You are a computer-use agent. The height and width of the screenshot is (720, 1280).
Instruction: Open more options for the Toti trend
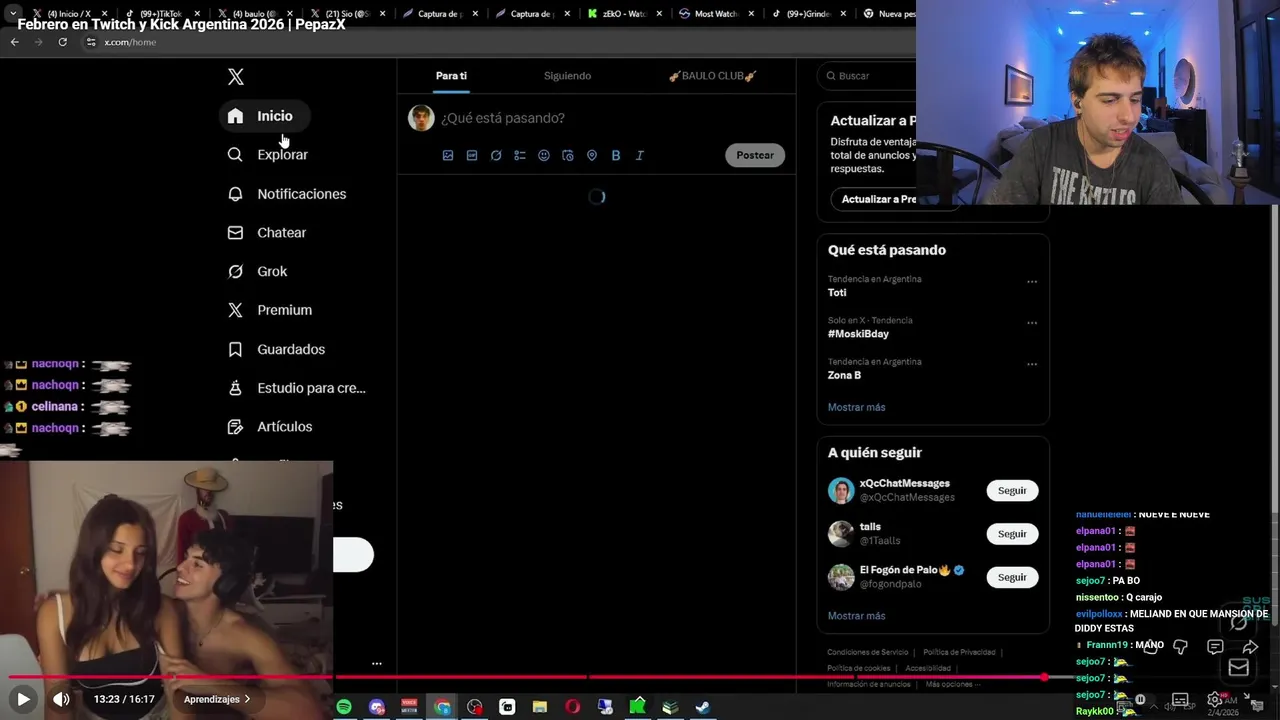1032,282
